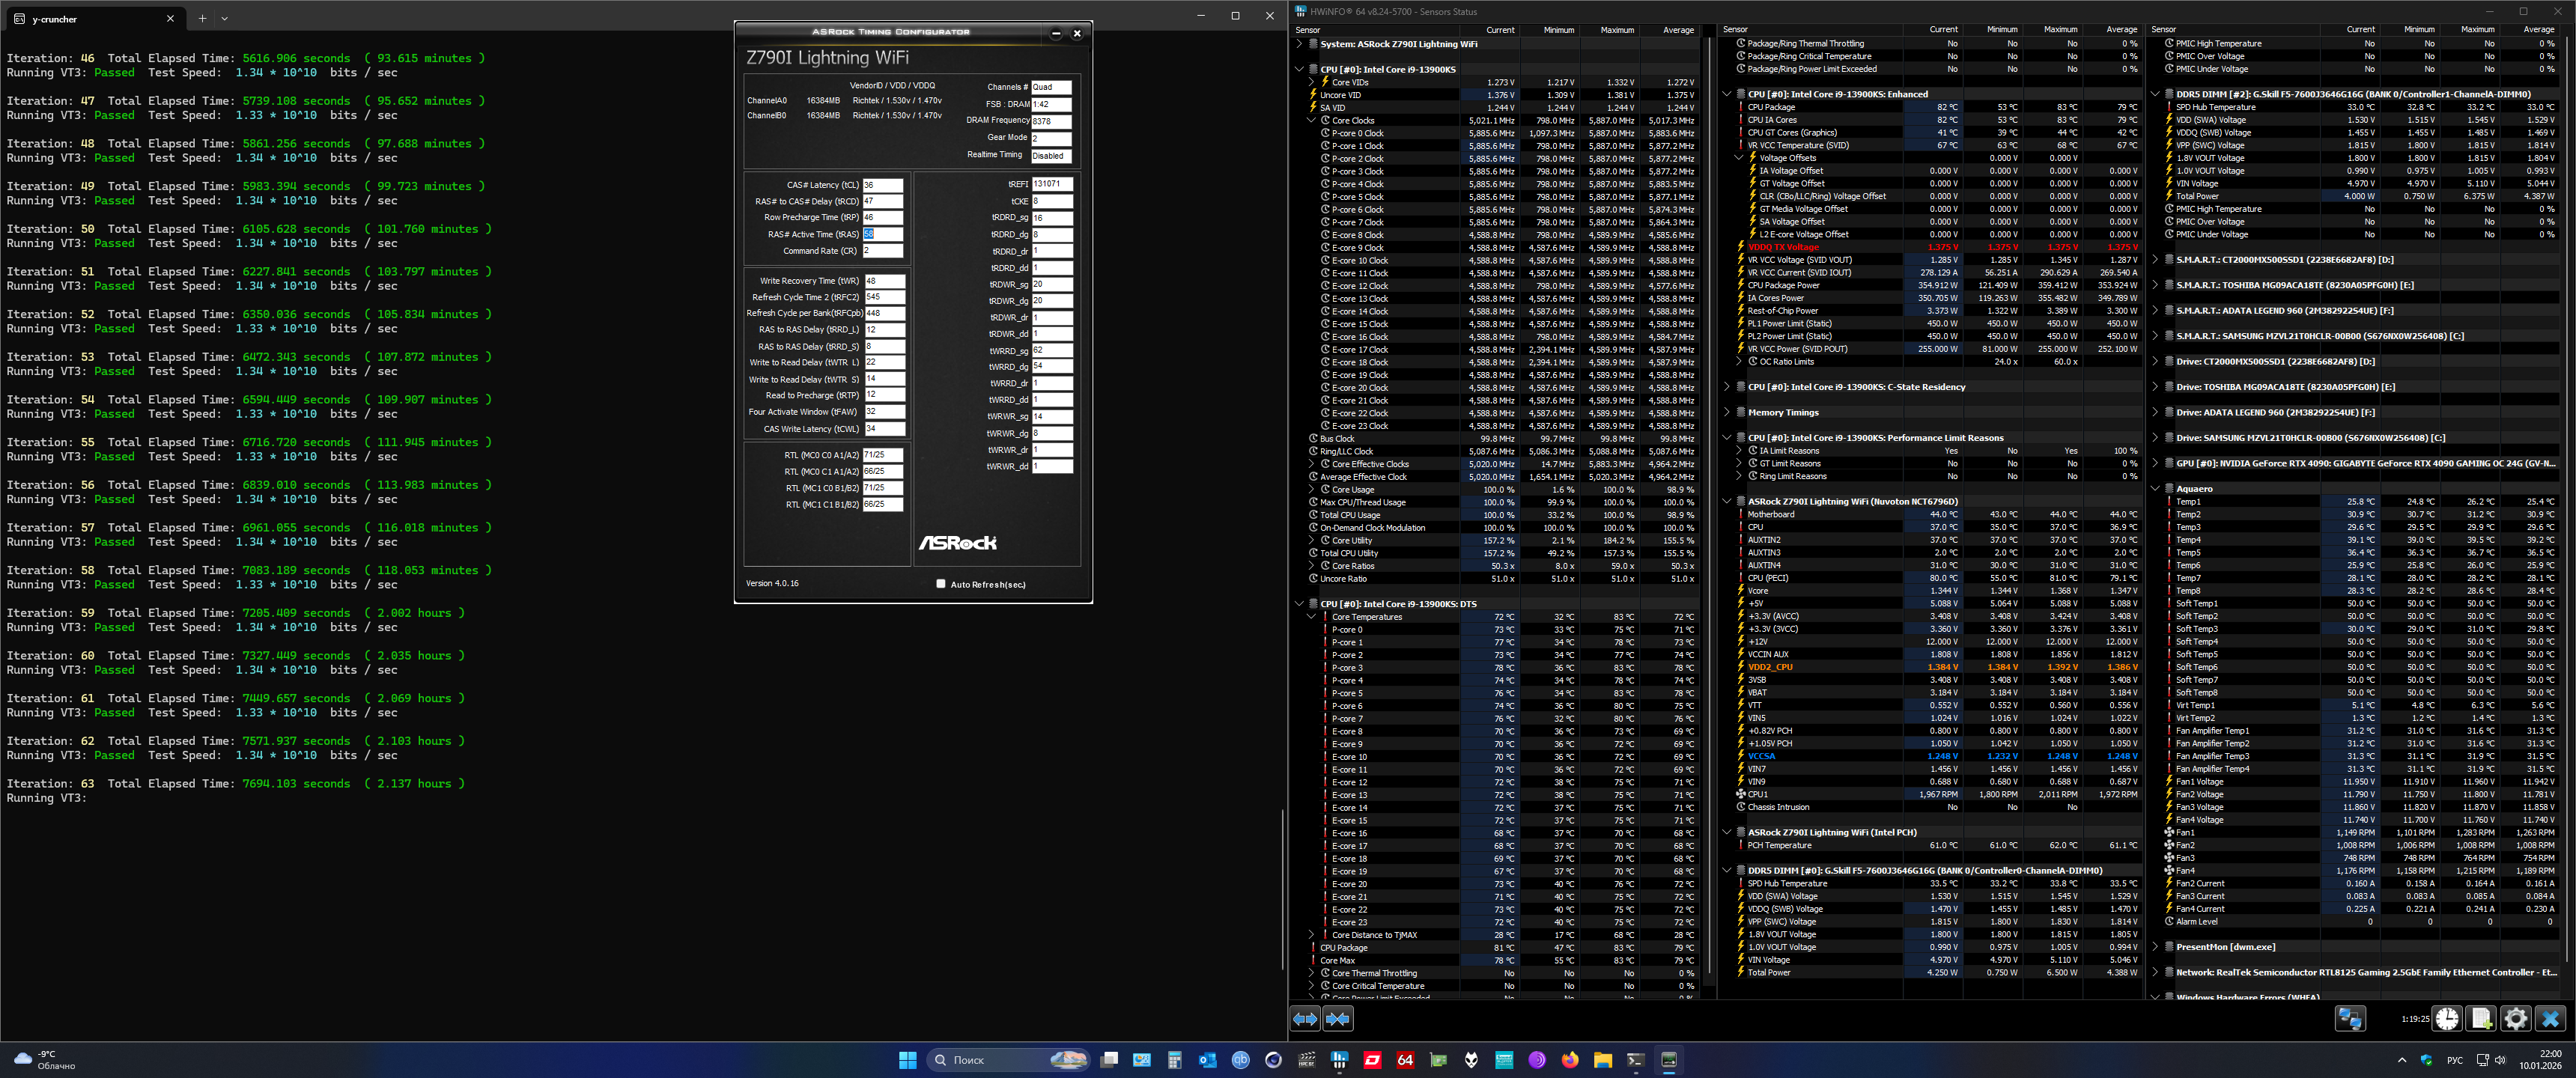
Task: Open HWiNFO sensor settings gear
Action: [2515, 1019]
